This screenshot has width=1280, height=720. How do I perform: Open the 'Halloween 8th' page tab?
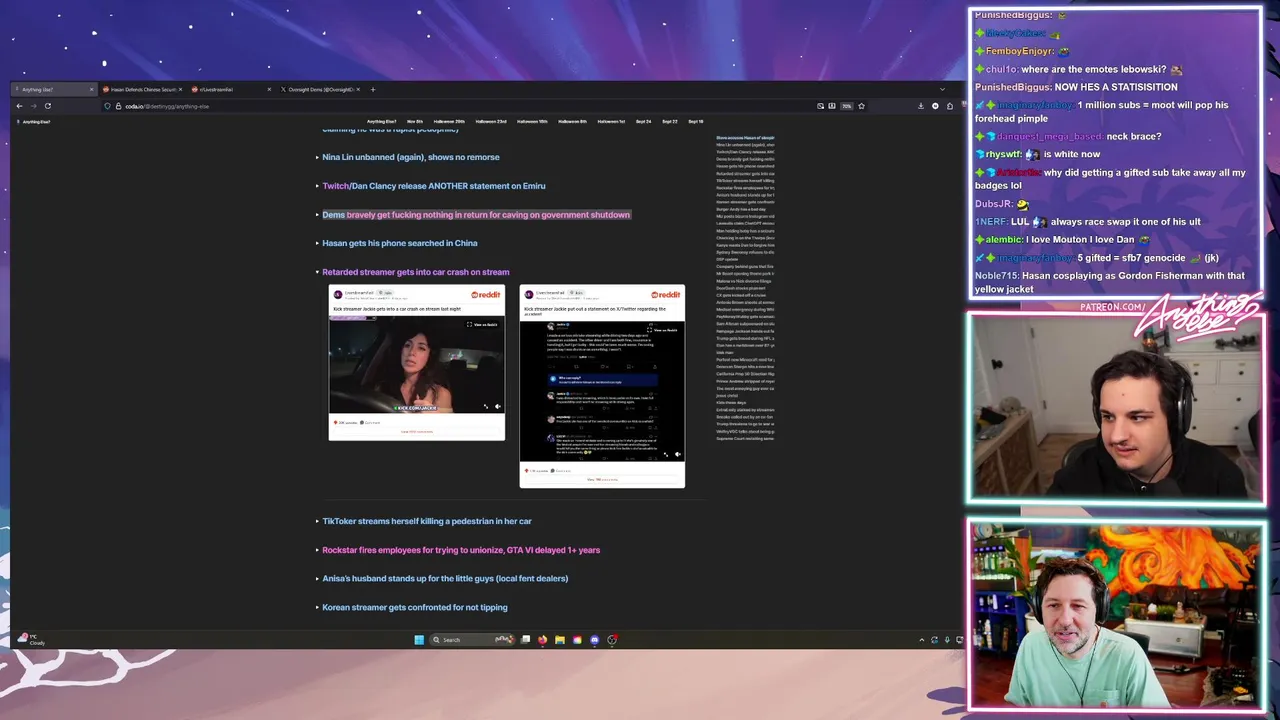[x=572, y=122]
